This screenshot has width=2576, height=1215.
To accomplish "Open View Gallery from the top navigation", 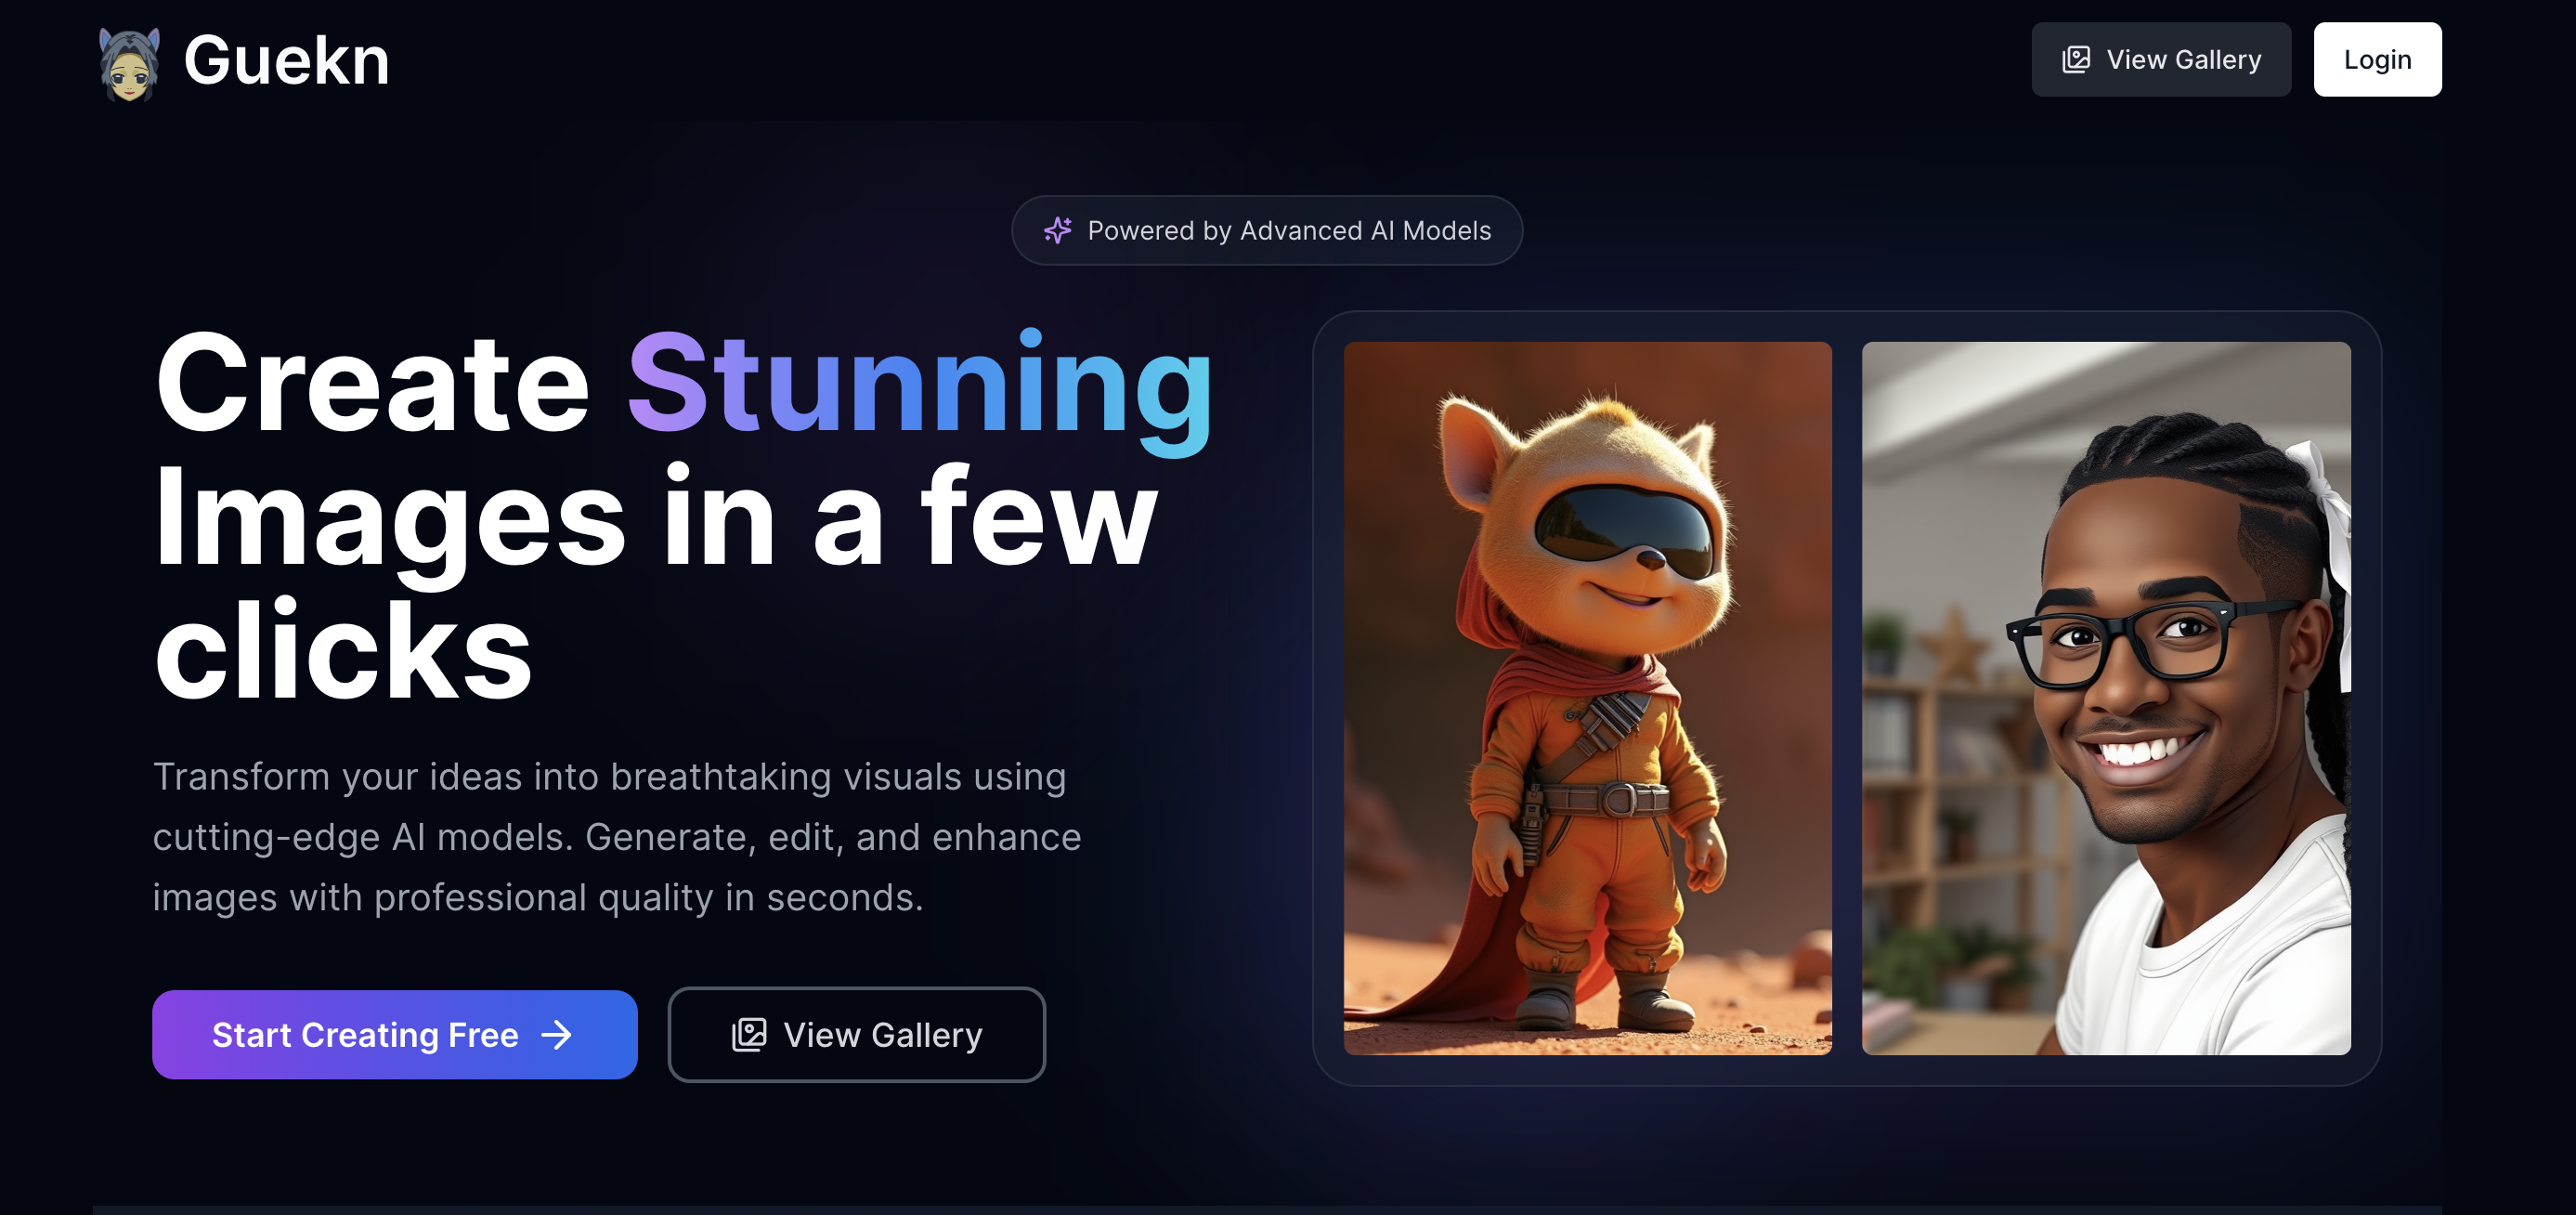I will pos(2160,60).
